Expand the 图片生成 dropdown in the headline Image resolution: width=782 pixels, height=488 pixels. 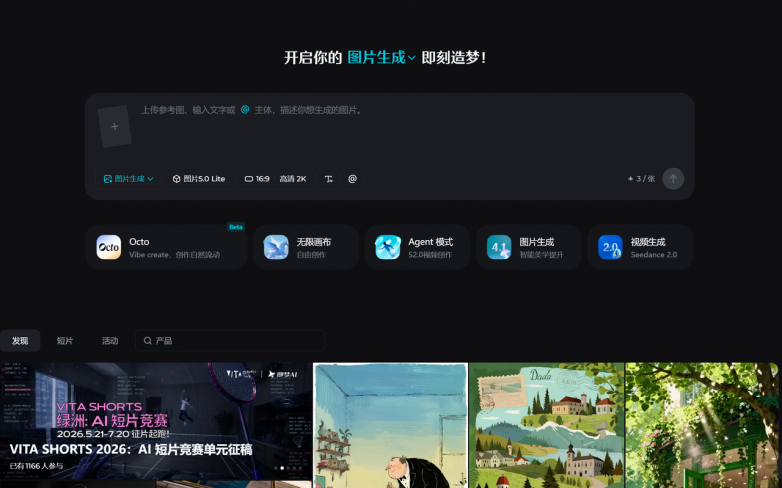[382, 57]
